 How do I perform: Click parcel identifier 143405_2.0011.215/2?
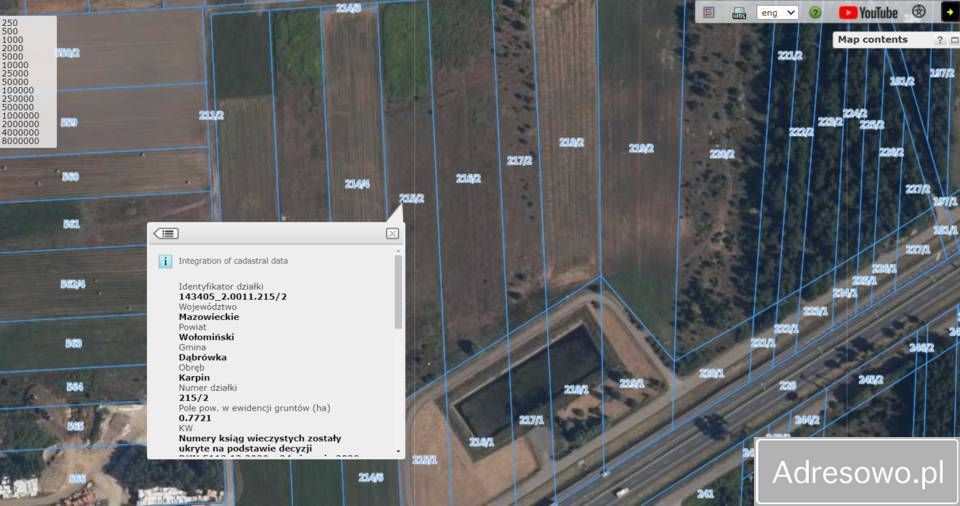pyautogui.click(x=233, y=296)
